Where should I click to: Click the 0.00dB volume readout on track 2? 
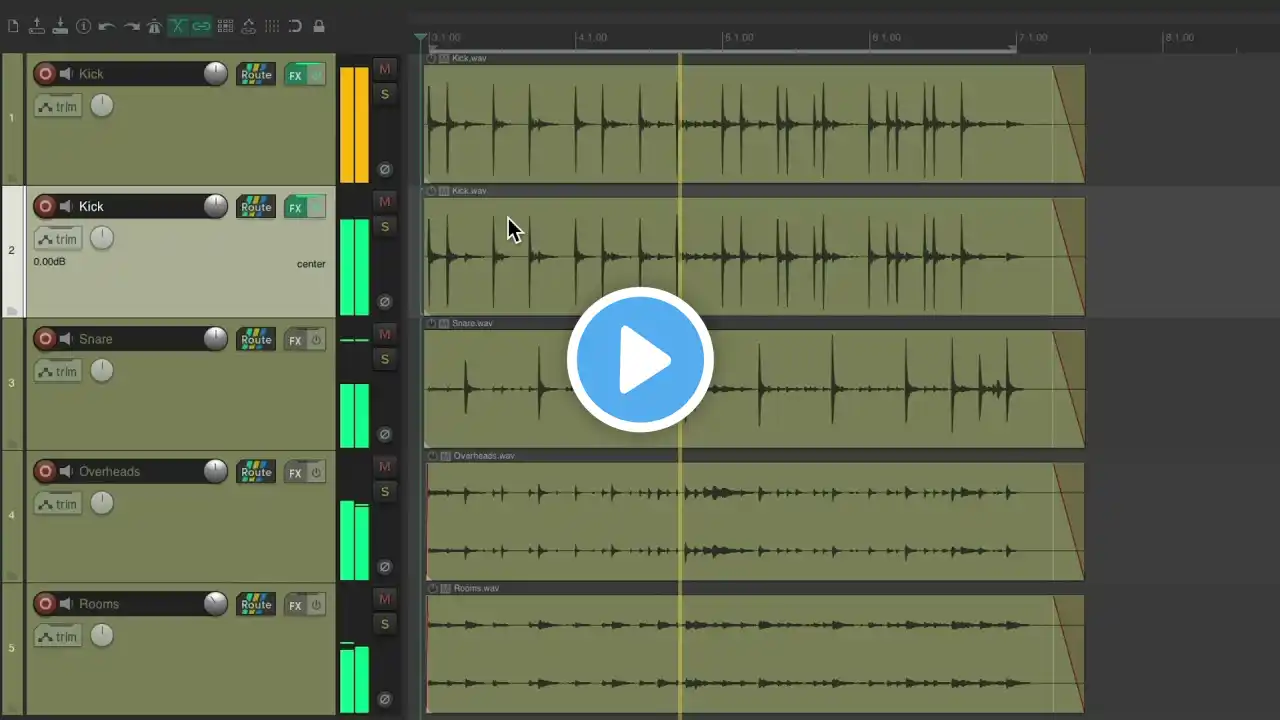[x=49, y=263]
